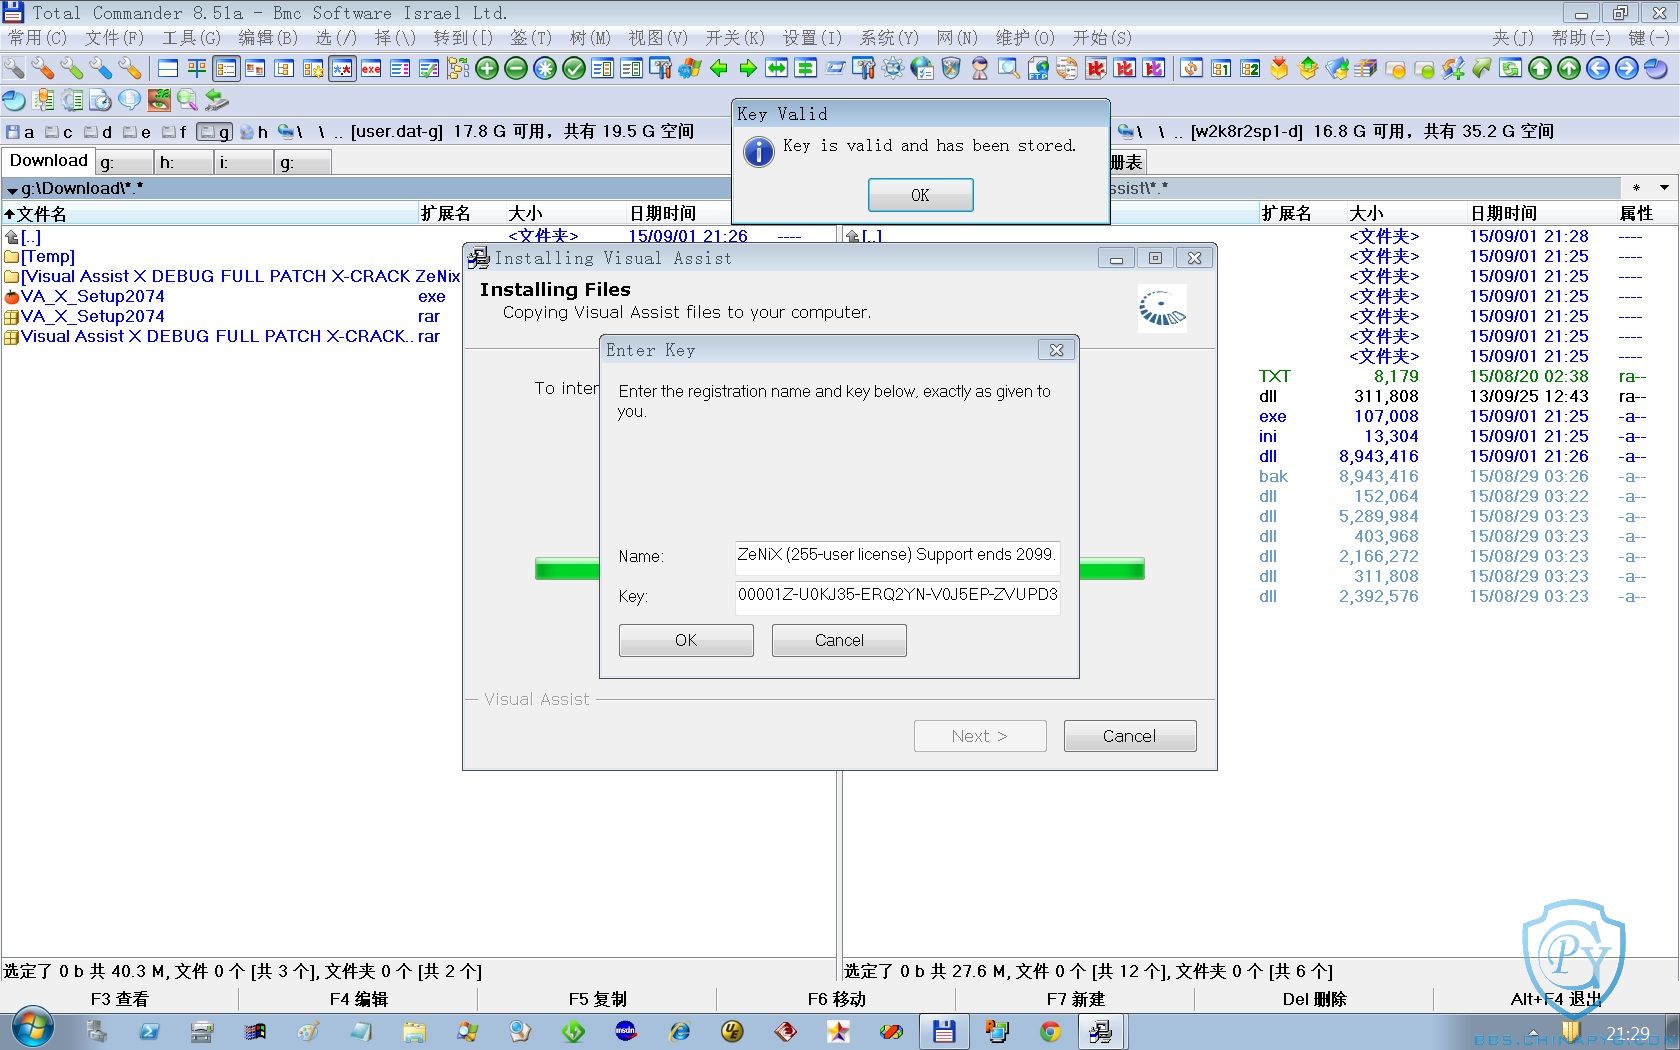The height and width of the screenshot is (1050, 1680).
Task: Select drive d in left drive bar
Action: 97,132
